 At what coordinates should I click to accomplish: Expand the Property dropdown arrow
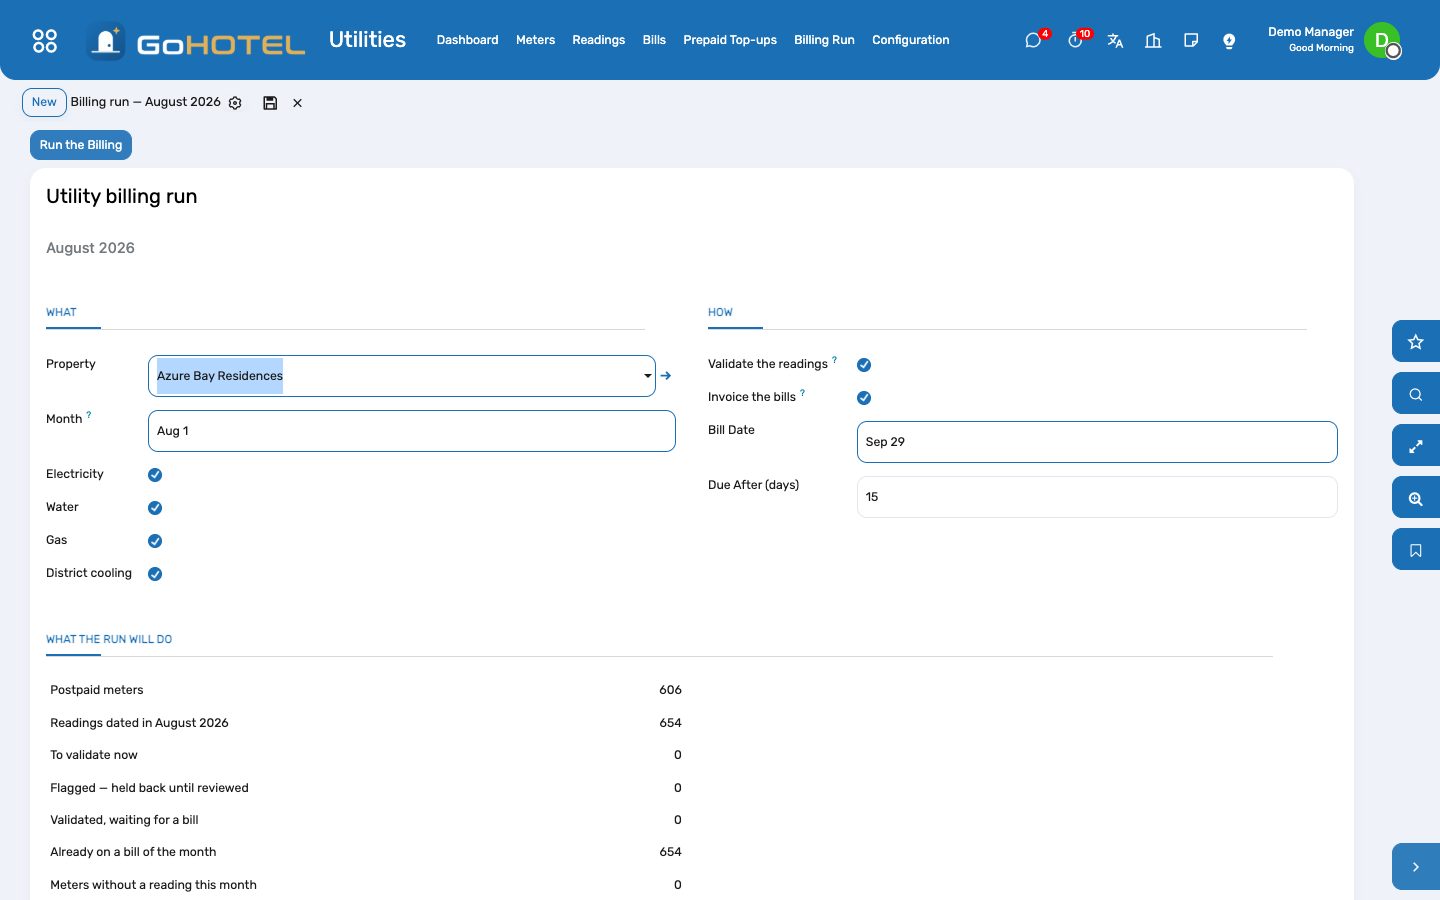click(x=647, y=376)
